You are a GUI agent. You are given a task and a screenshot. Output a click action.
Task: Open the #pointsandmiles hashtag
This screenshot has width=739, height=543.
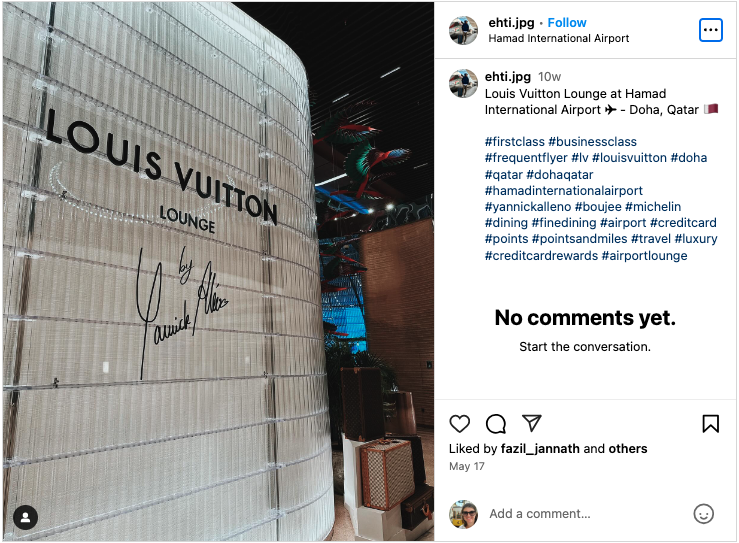point(579,239)
